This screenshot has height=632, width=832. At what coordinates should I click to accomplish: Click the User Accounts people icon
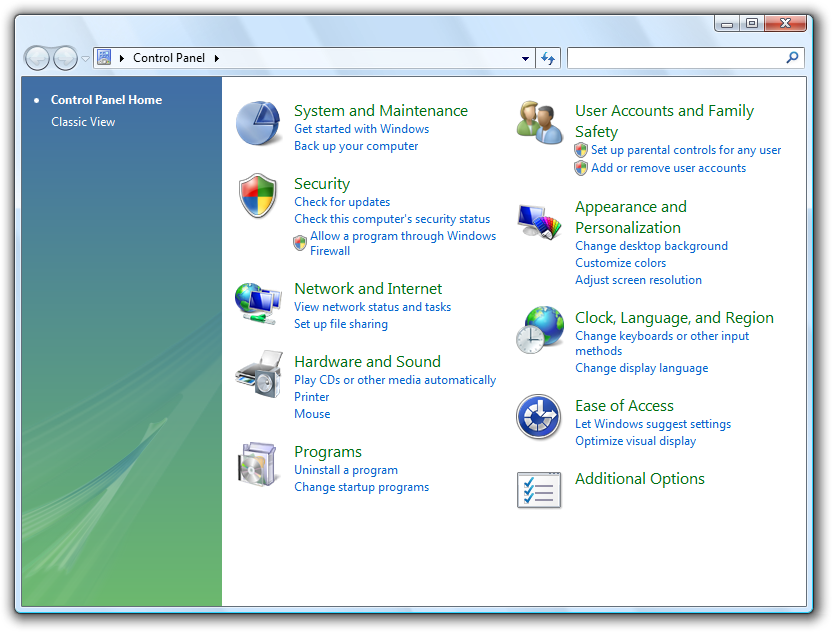tap(539, 124)
